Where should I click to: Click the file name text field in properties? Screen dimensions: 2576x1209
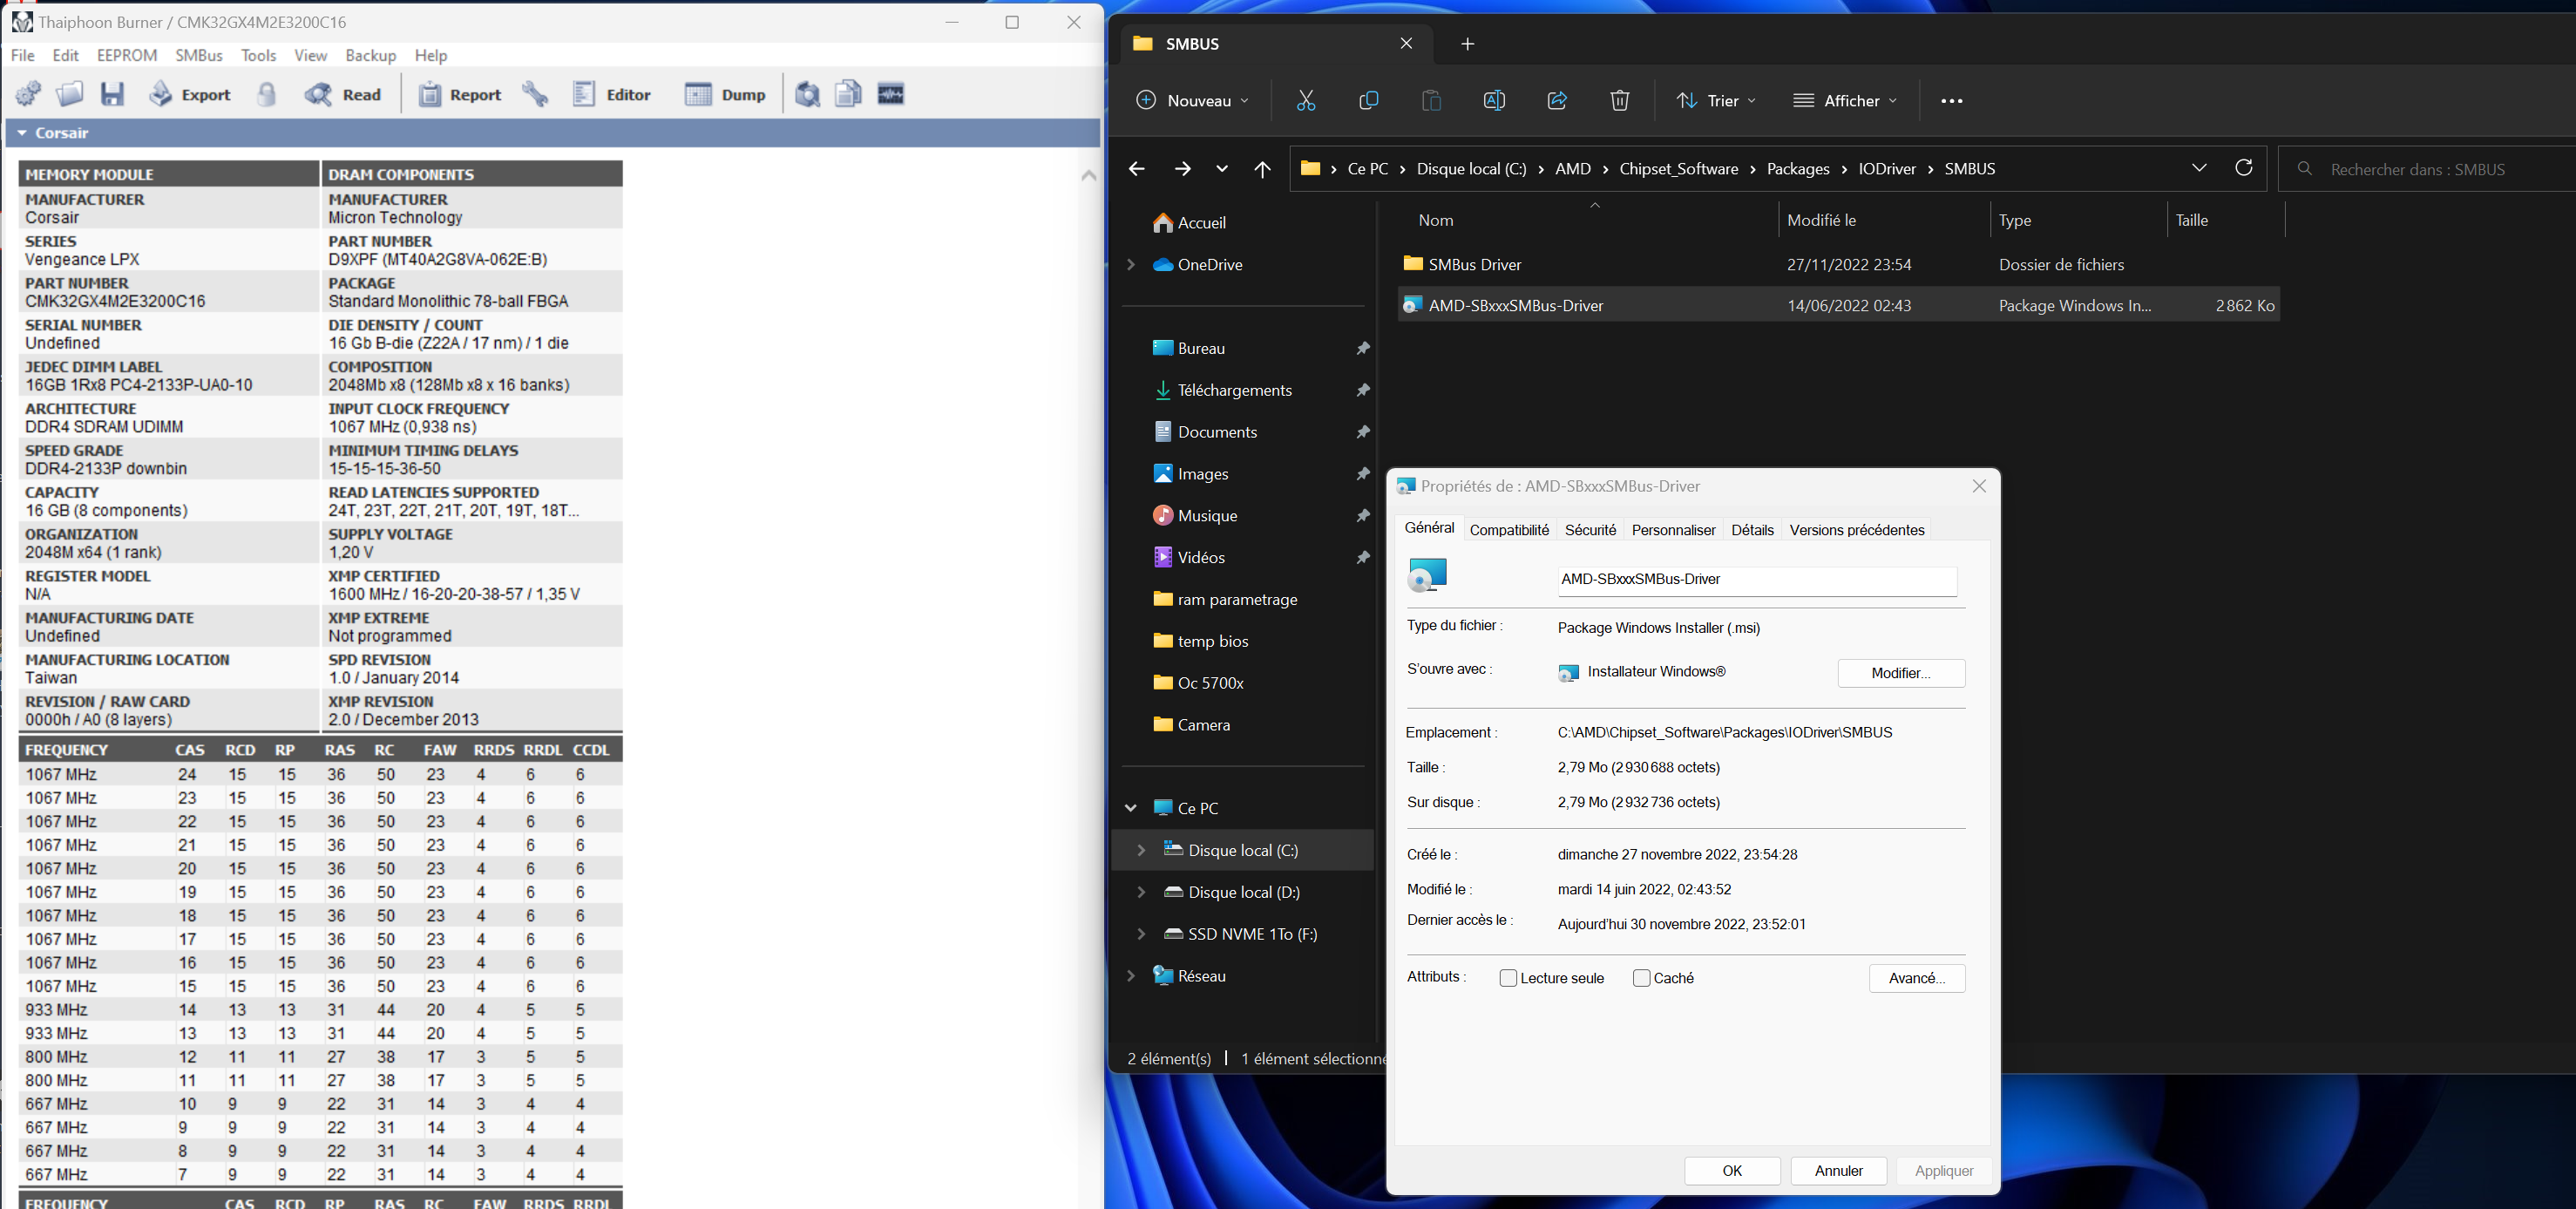(1756, 580)
